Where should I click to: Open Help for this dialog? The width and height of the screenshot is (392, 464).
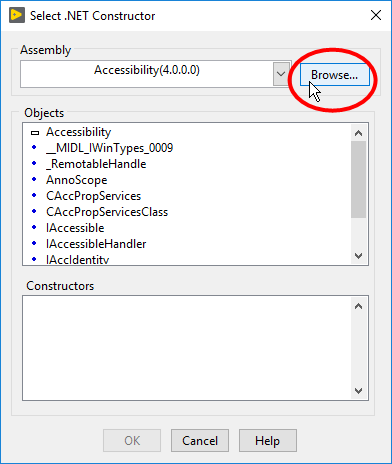[x=268, y=441]
